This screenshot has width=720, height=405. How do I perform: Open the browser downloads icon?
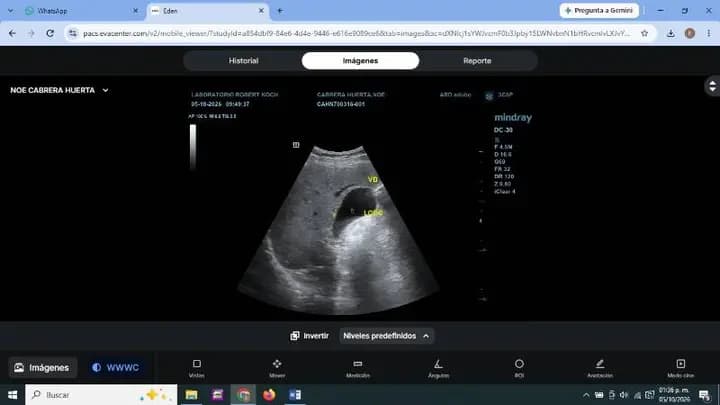(670, 33)
